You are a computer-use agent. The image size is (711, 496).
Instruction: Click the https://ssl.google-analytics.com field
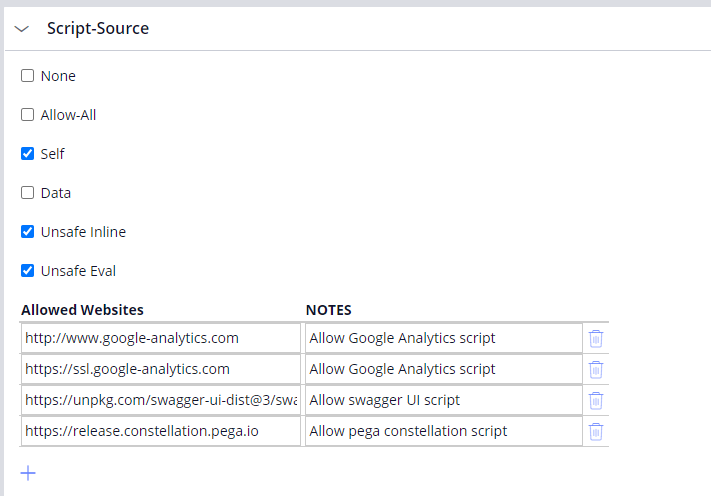coord(160,369)
